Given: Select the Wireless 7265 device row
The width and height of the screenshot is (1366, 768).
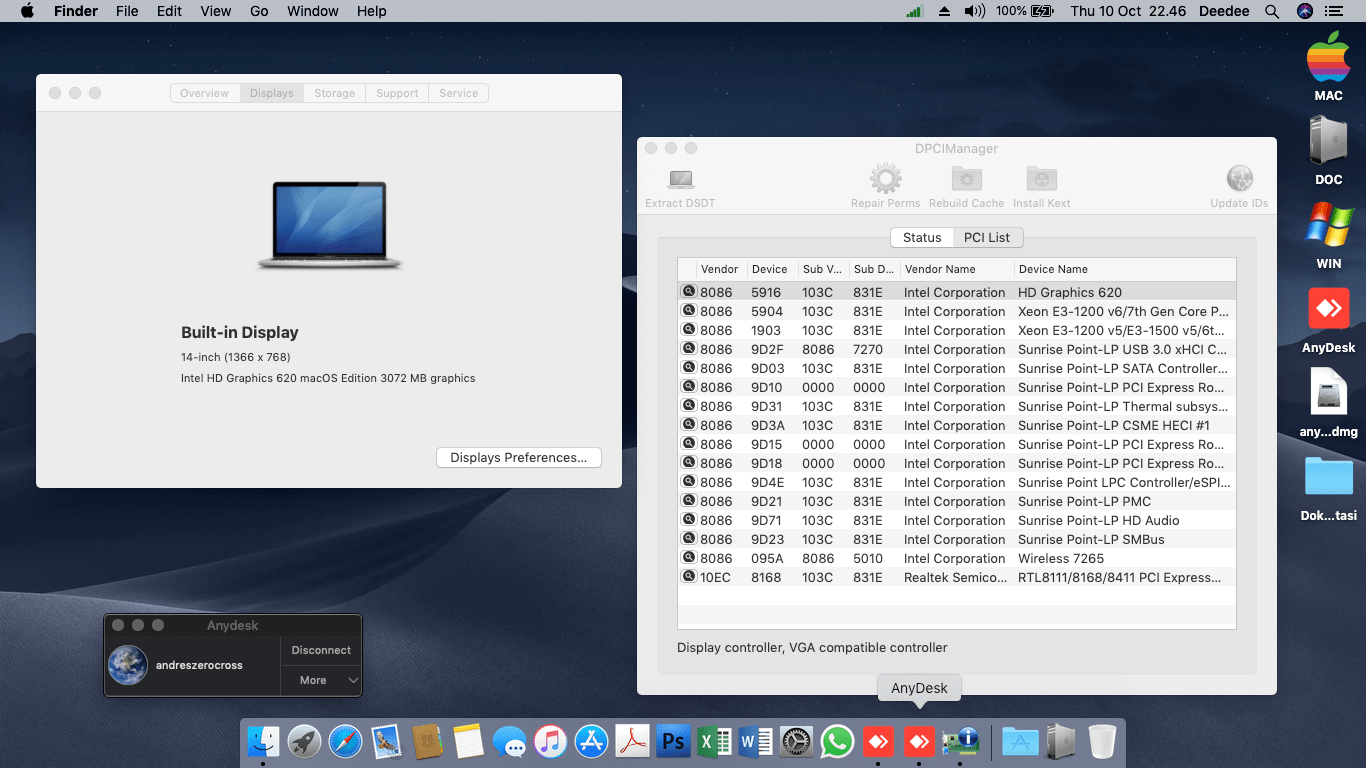Looking at the screenshot, I should (955, 558).
